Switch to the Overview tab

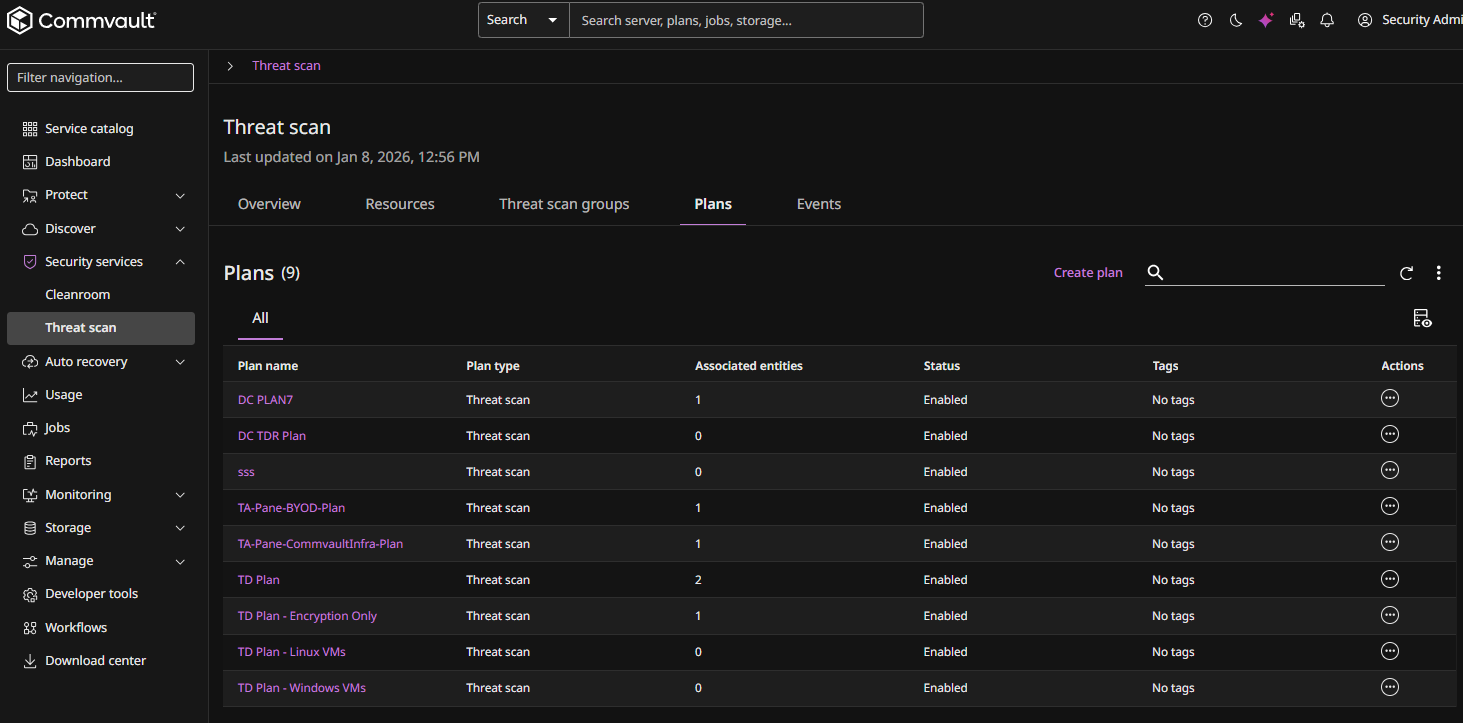coord(269,204)
